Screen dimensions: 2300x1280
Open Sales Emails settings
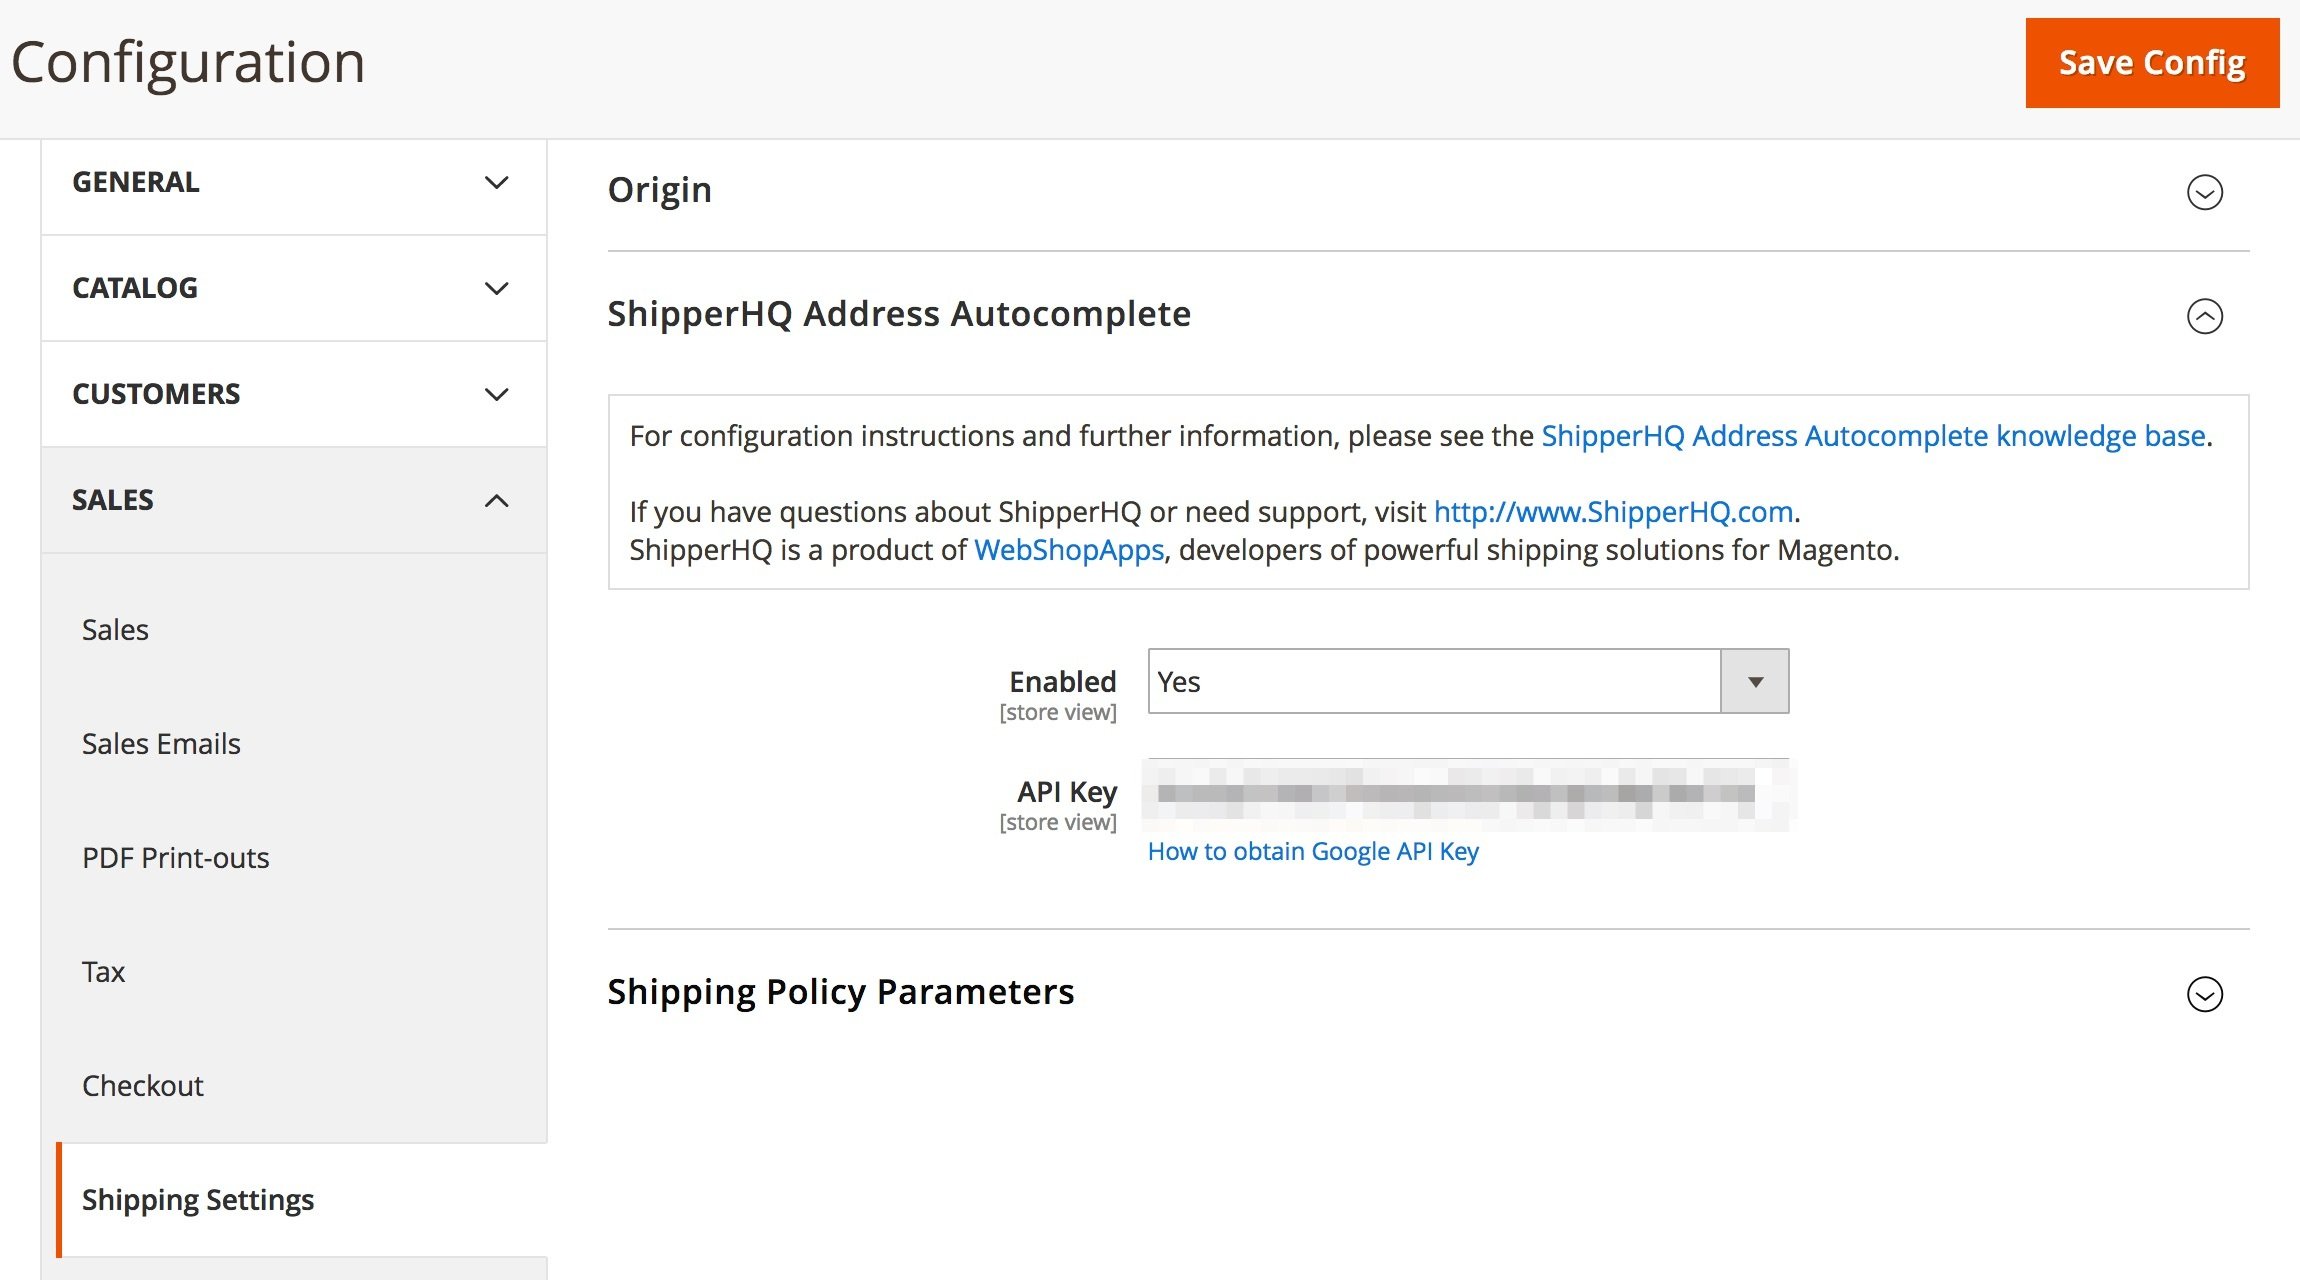coord(161,744)
